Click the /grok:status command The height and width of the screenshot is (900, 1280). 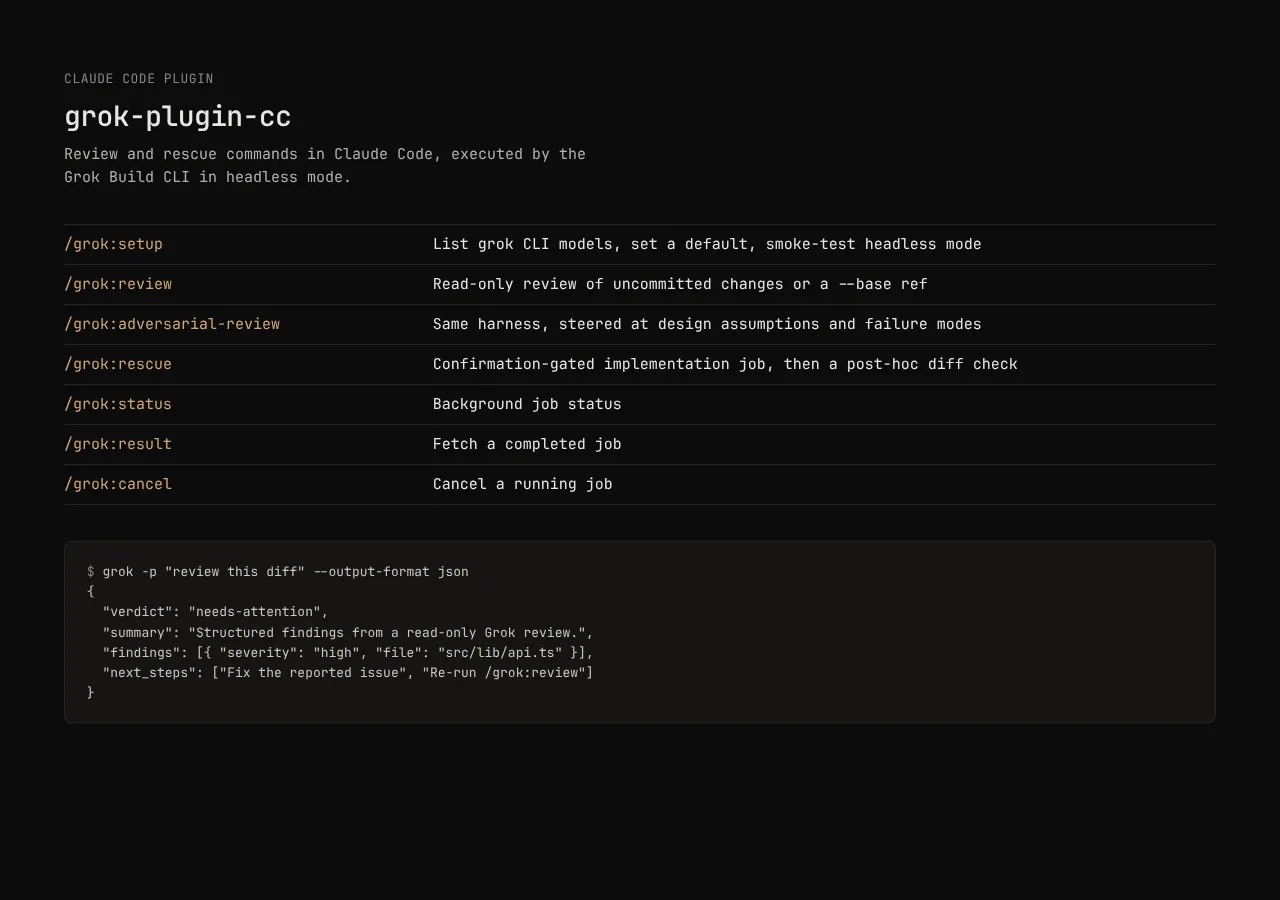(x=118, y=404)
